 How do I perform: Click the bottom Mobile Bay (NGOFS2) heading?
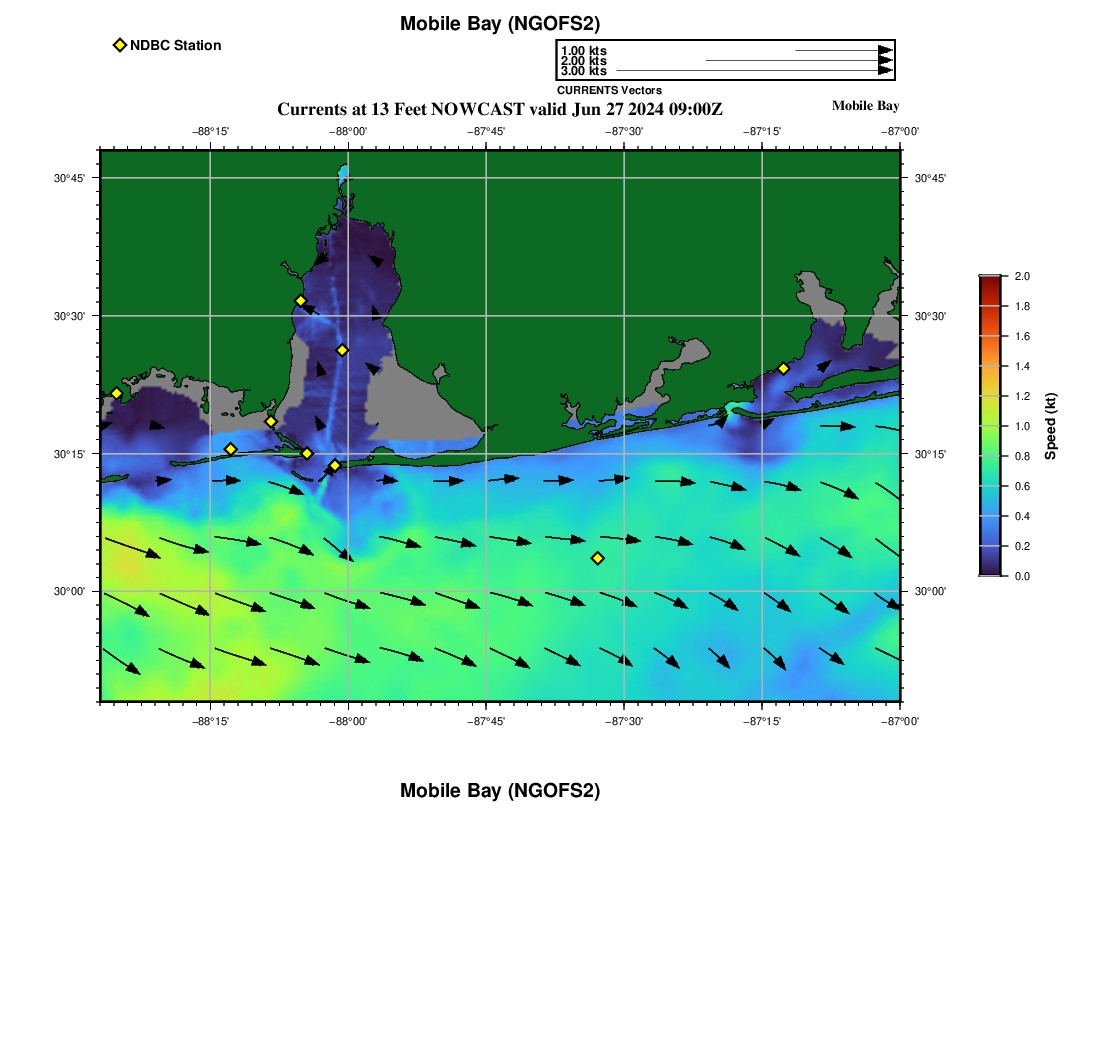(499, 790)
